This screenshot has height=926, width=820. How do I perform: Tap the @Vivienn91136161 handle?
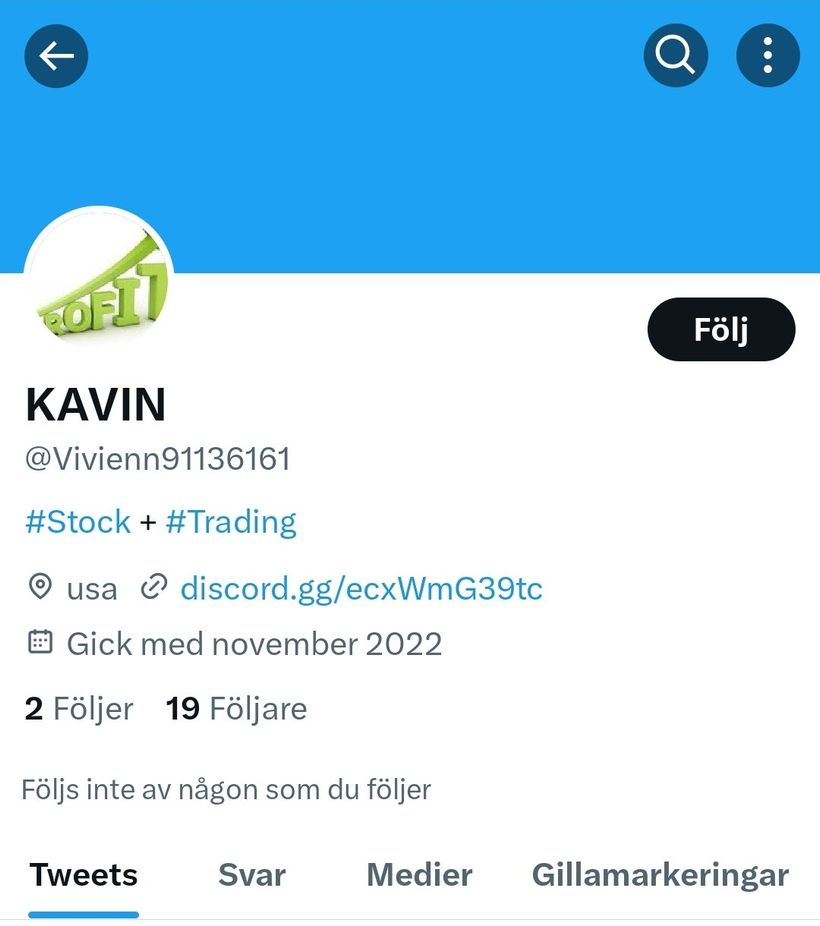point(158,459)
